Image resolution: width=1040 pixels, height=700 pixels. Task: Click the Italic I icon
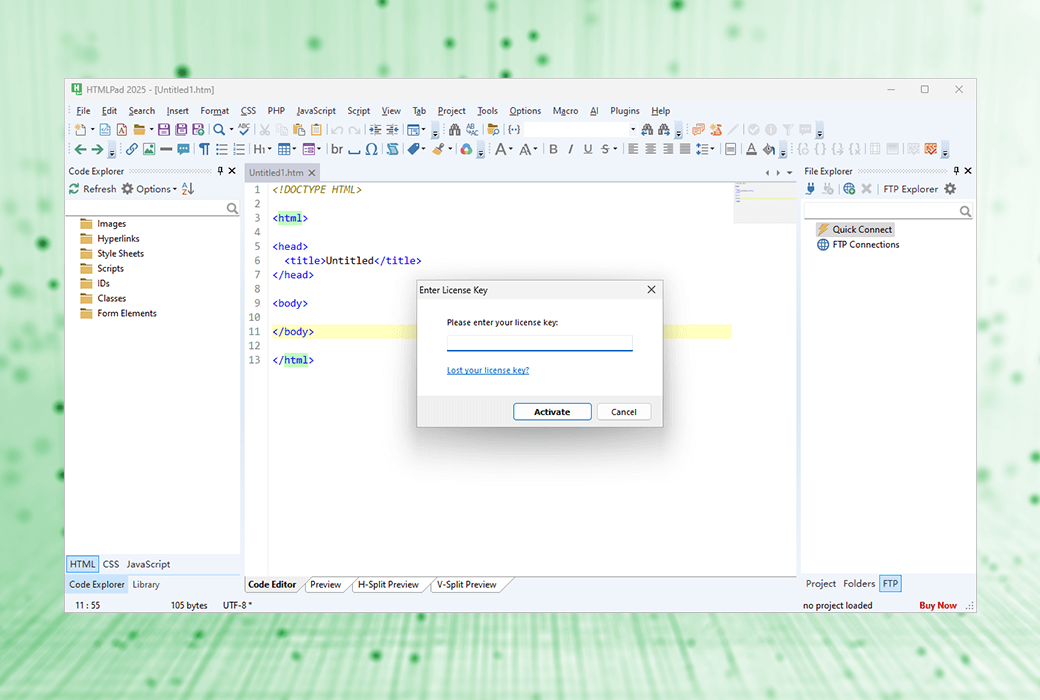pos(570,149)
